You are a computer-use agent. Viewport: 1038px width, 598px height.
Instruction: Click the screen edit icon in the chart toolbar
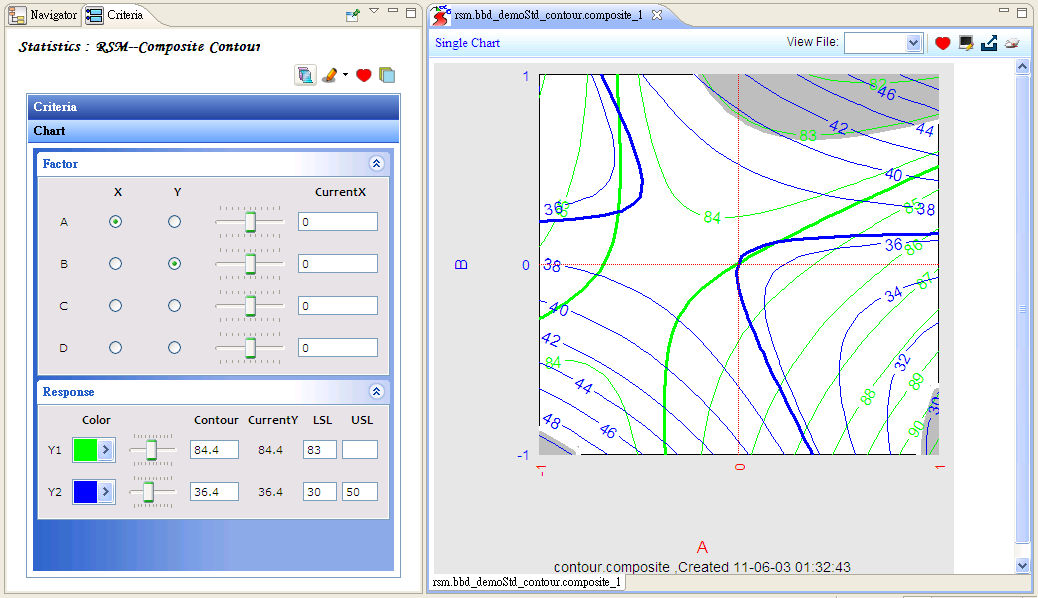coord(966,44)
